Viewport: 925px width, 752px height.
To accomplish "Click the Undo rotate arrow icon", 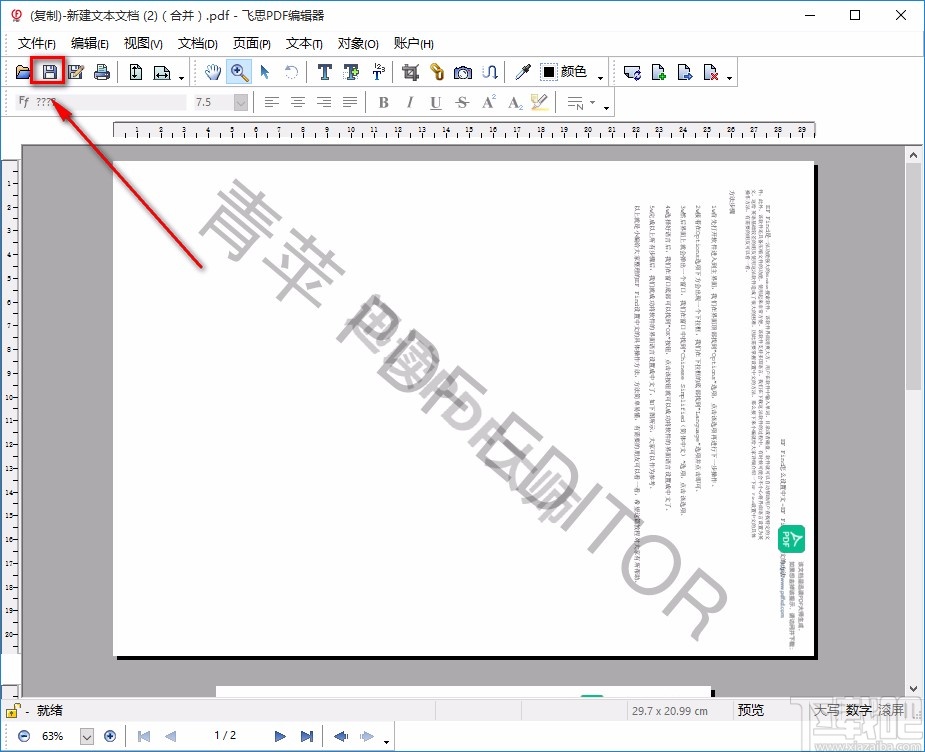I will coord(291,72).
